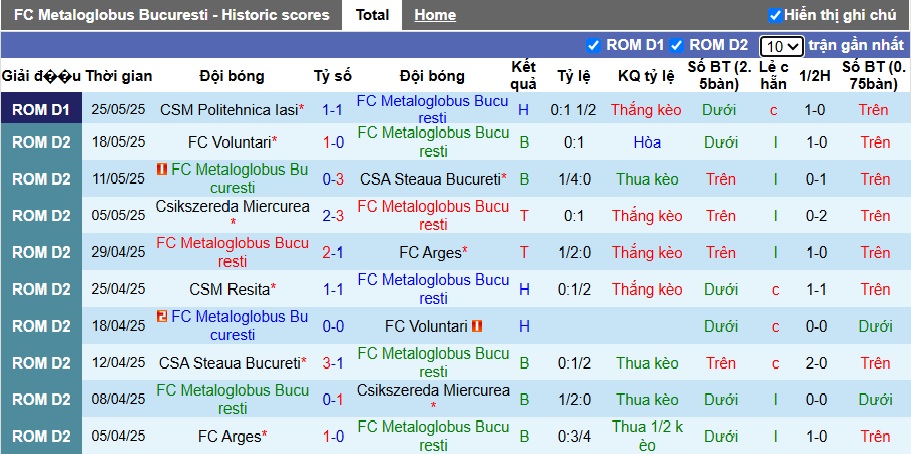Image resolution: width=911 pixels, height=454 pixels.
Task: Switch to the Total tab
Action: (x=372, y=15)
